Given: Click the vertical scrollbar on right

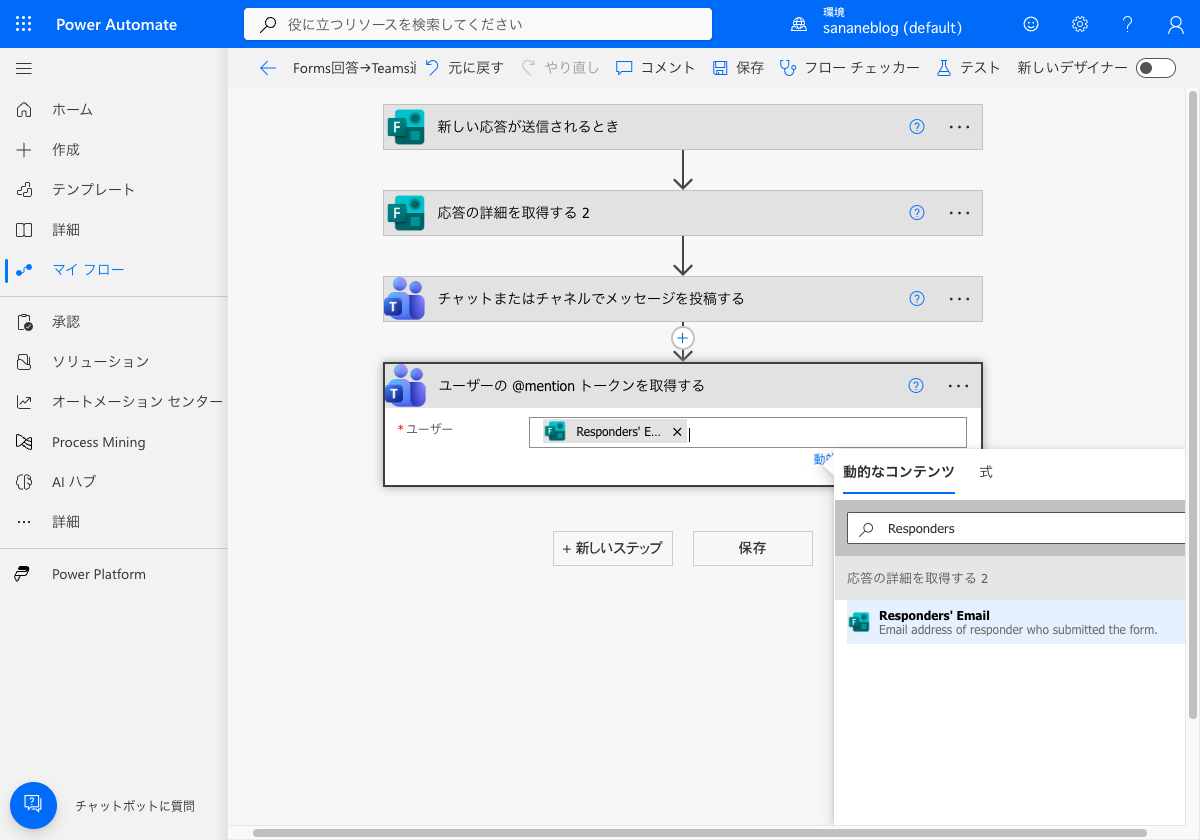Looking at the screenshot, I should 1192,405.
